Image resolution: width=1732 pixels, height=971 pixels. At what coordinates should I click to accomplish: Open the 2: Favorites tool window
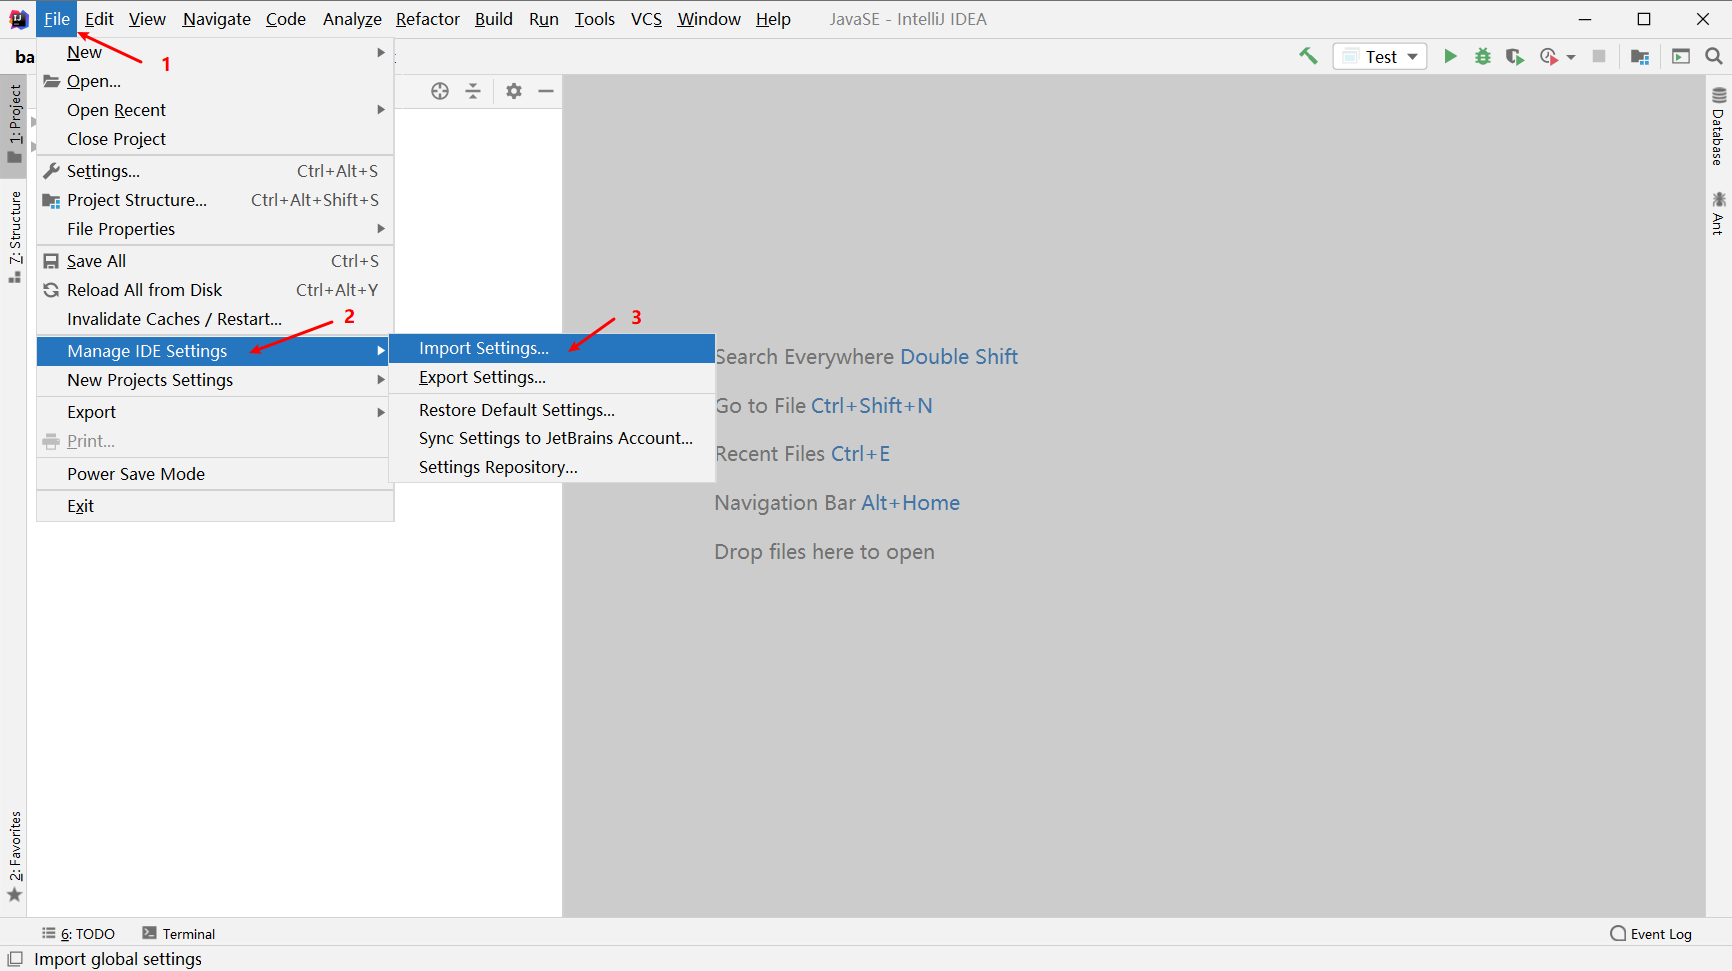[14, 856]
